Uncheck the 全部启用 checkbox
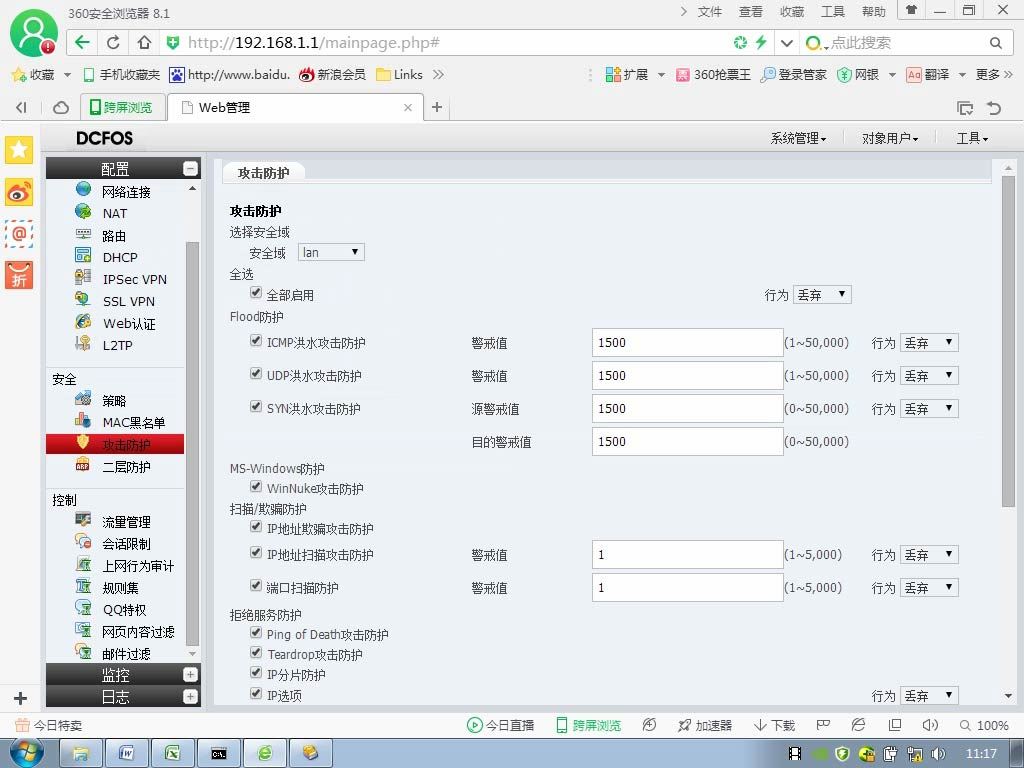This screenshot has width=1024, height=768. pyautogui.click(x=256, y=293)
